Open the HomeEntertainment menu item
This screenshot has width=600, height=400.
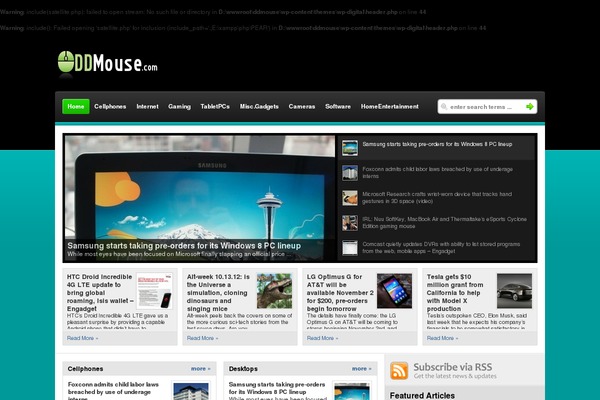(x=390, y=106)
